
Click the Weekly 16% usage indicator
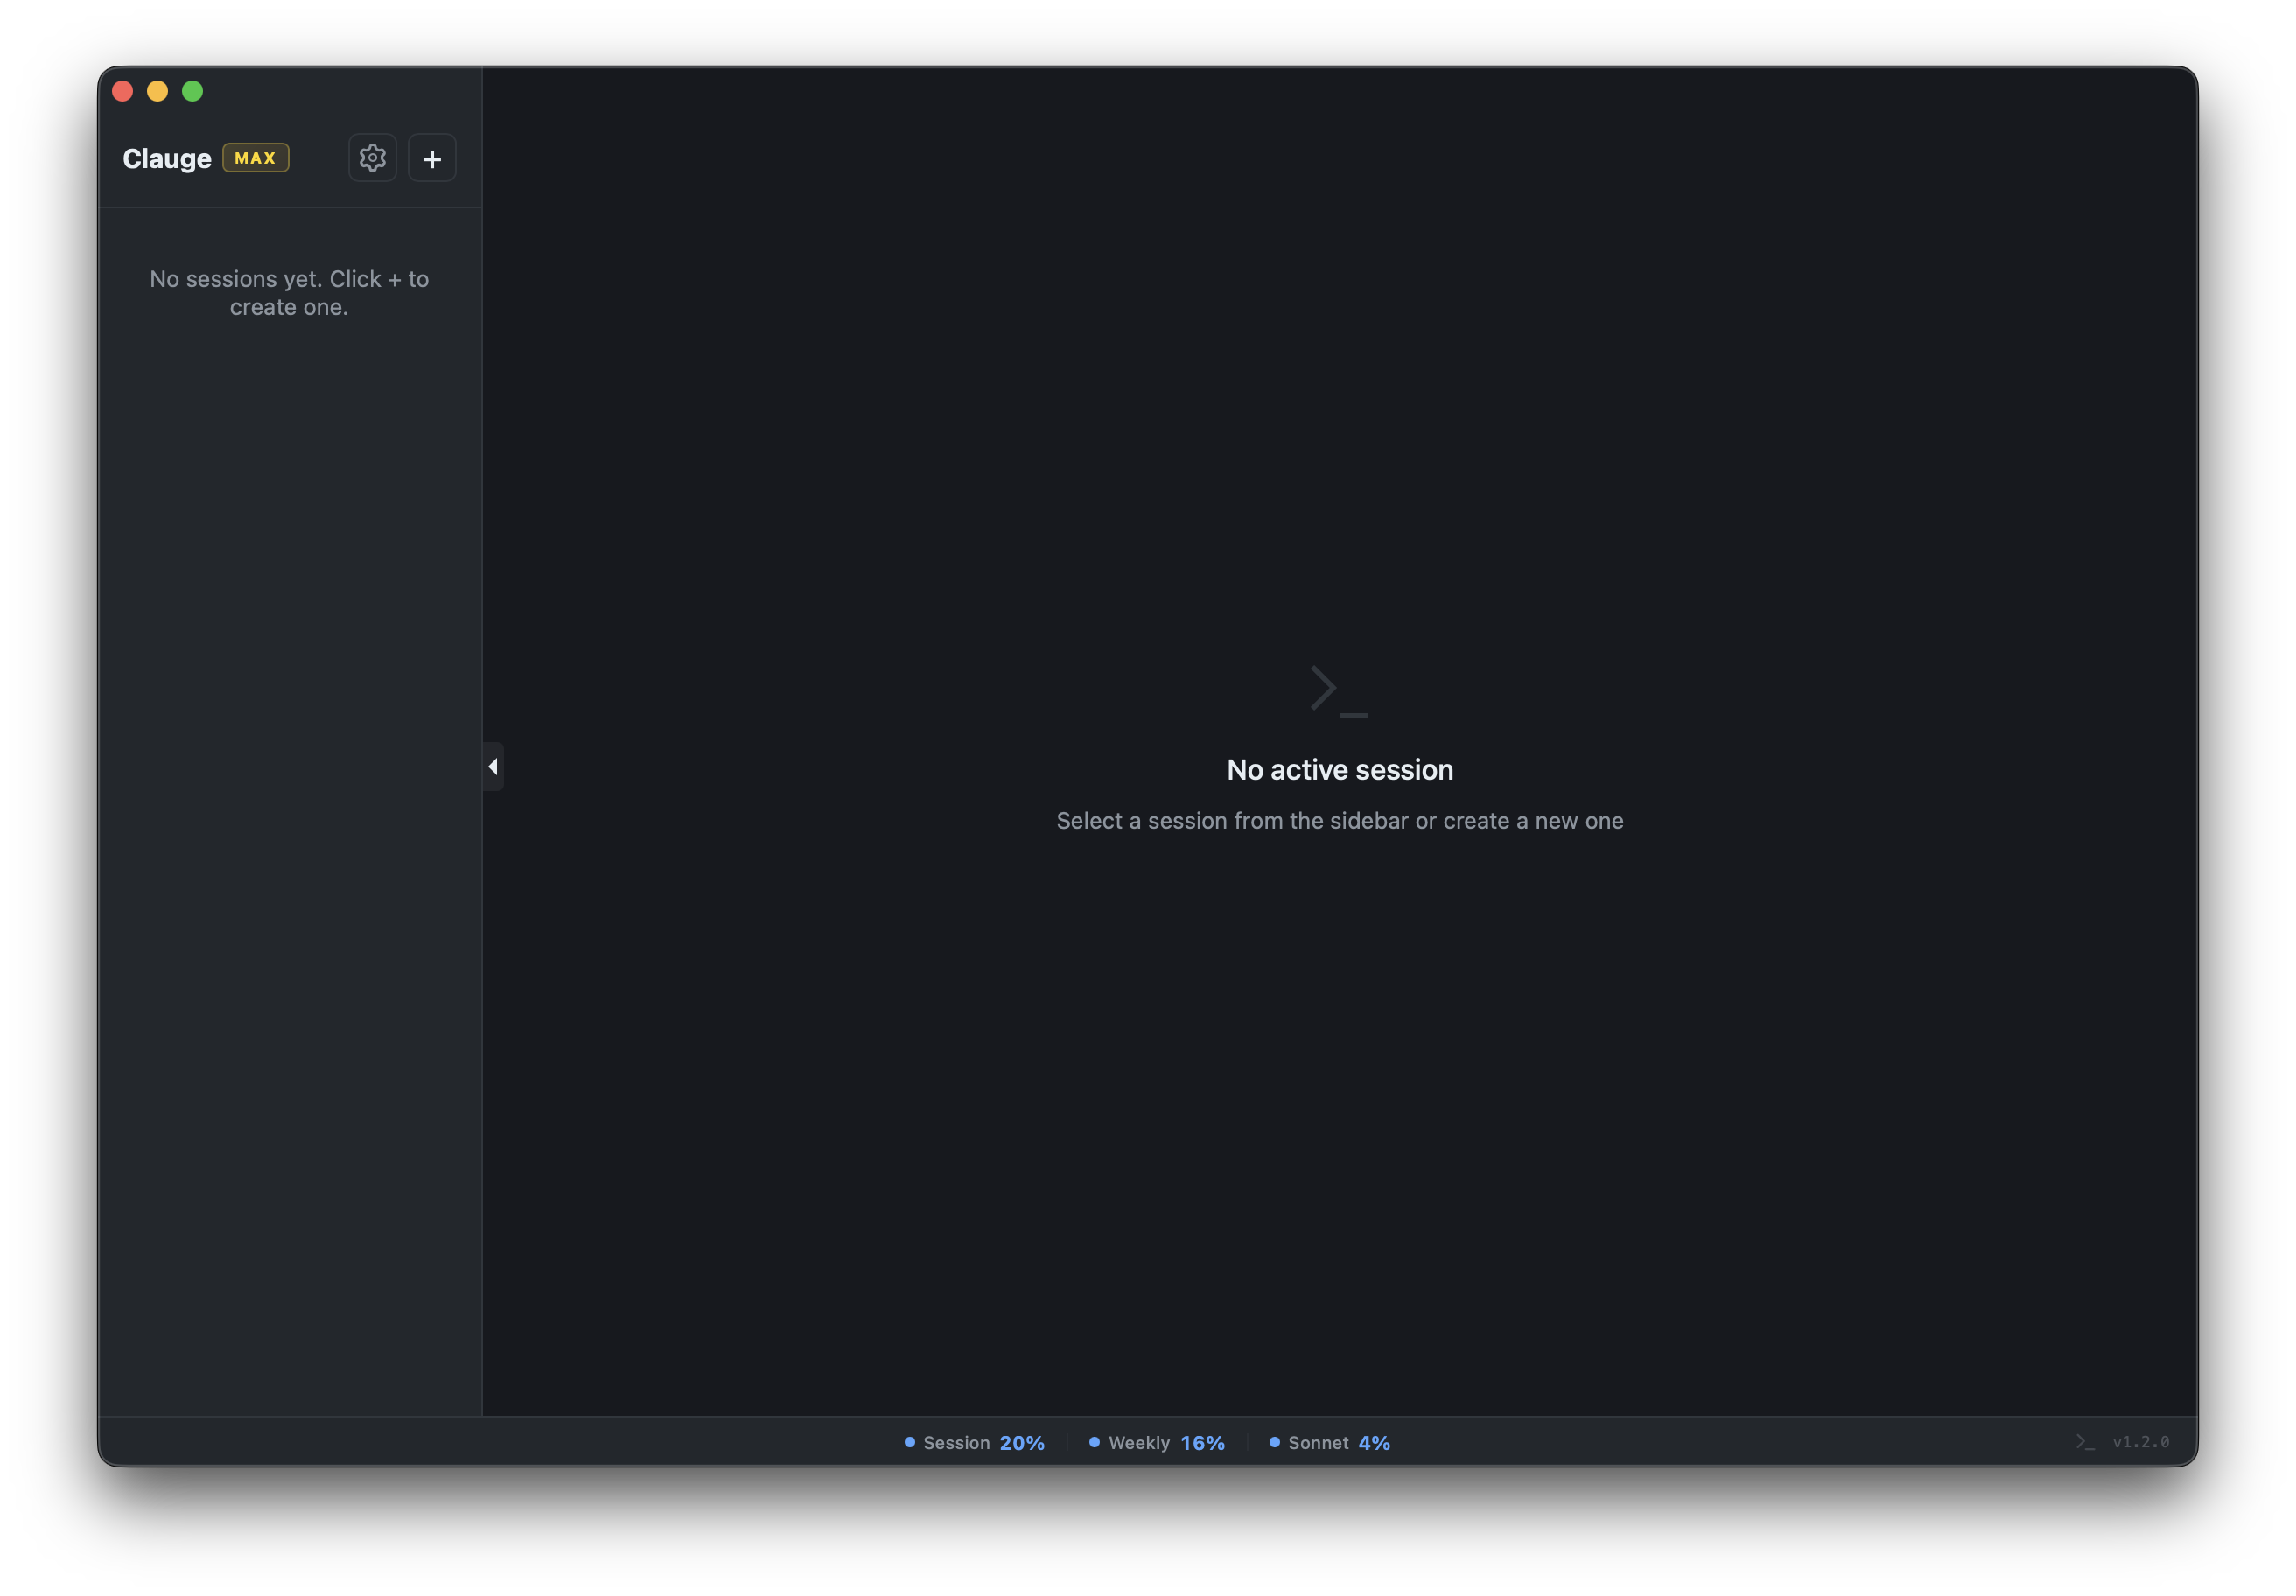(1166, 1442)
